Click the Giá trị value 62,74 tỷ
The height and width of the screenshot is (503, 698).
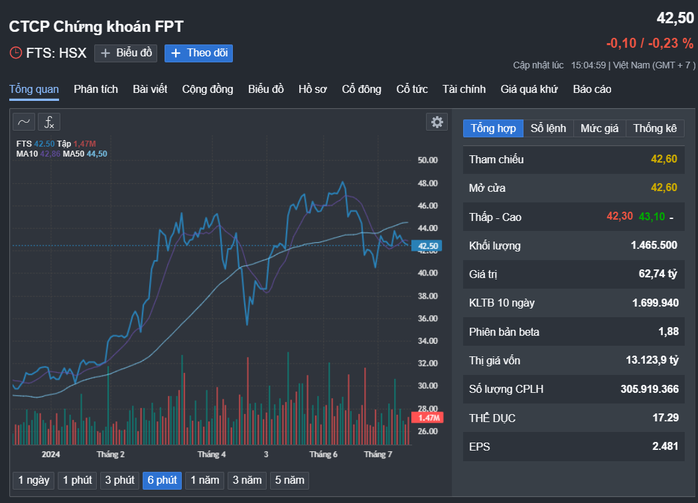coord(658,274)
